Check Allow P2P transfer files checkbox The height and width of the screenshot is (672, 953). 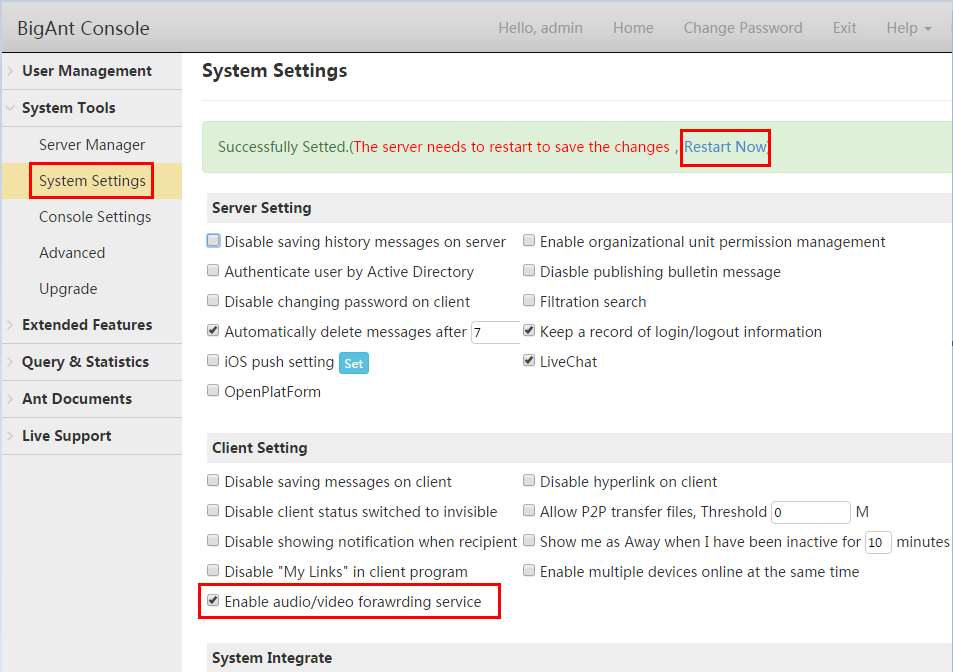[529, 510]
